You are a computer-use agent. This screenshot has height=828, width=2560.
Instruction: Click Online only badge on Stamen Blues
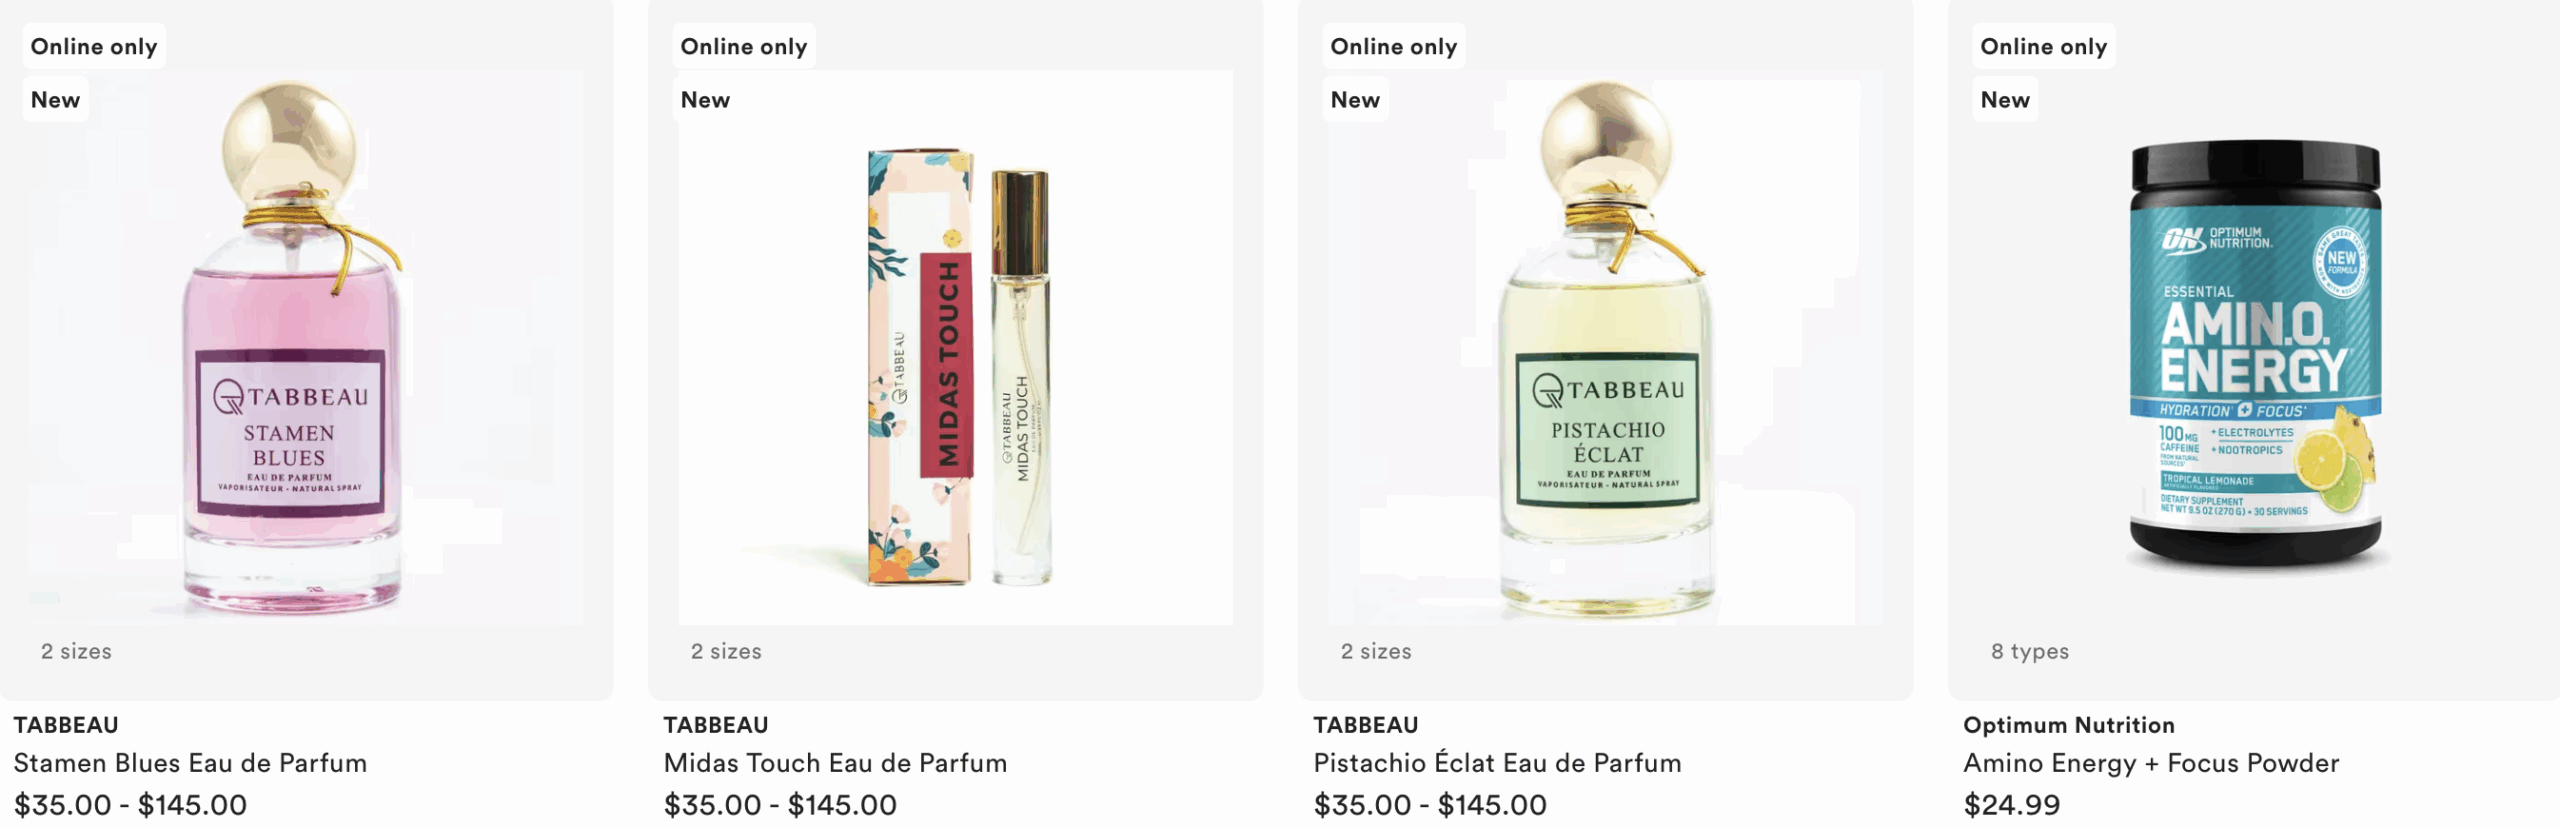(94, 46)
